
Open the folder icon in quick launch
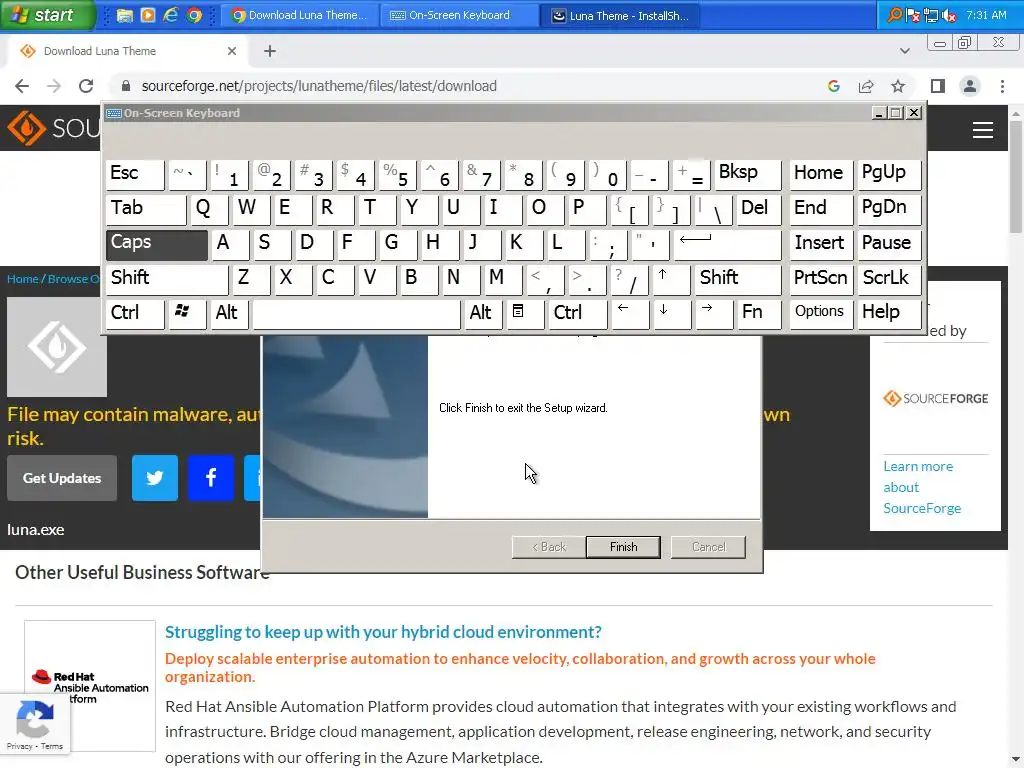coord(125,15)
